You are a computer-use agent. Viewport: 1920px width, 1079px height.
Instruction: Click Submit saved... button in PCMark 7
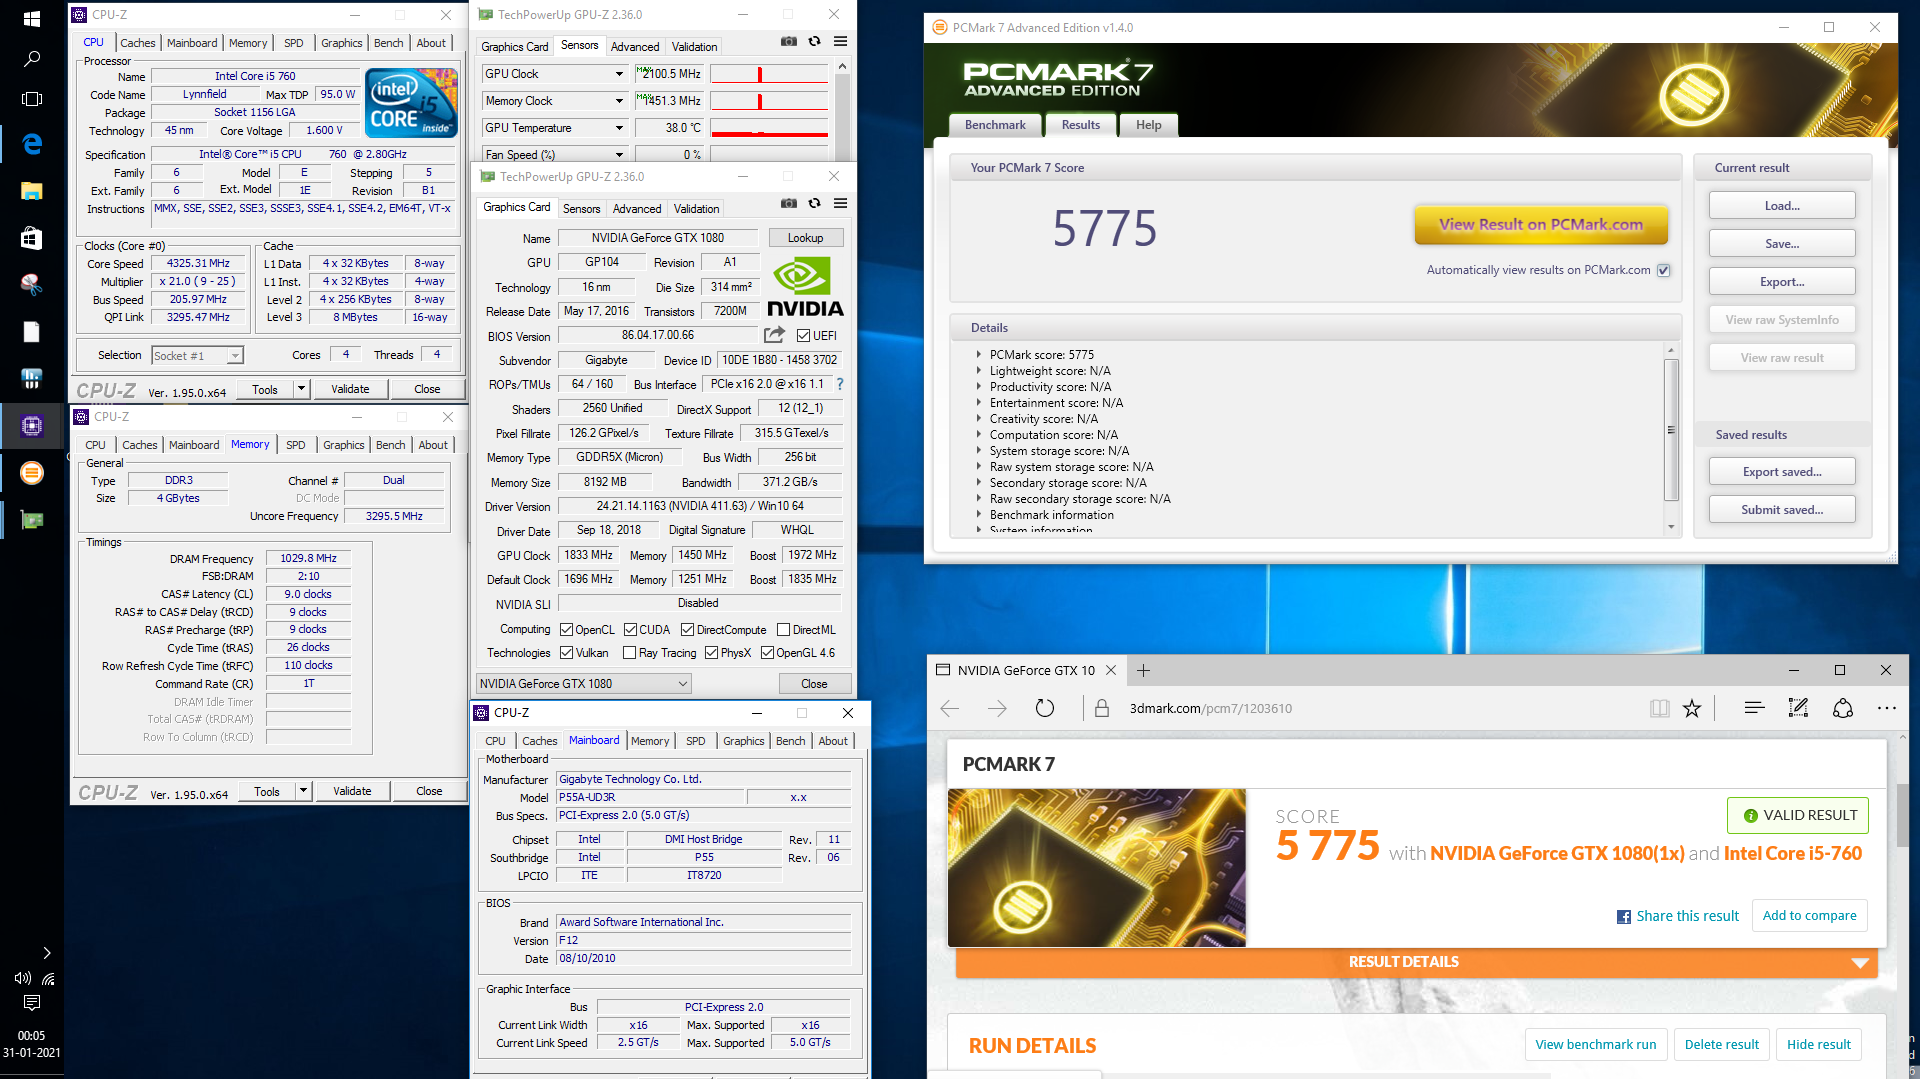coord(1781,510)
